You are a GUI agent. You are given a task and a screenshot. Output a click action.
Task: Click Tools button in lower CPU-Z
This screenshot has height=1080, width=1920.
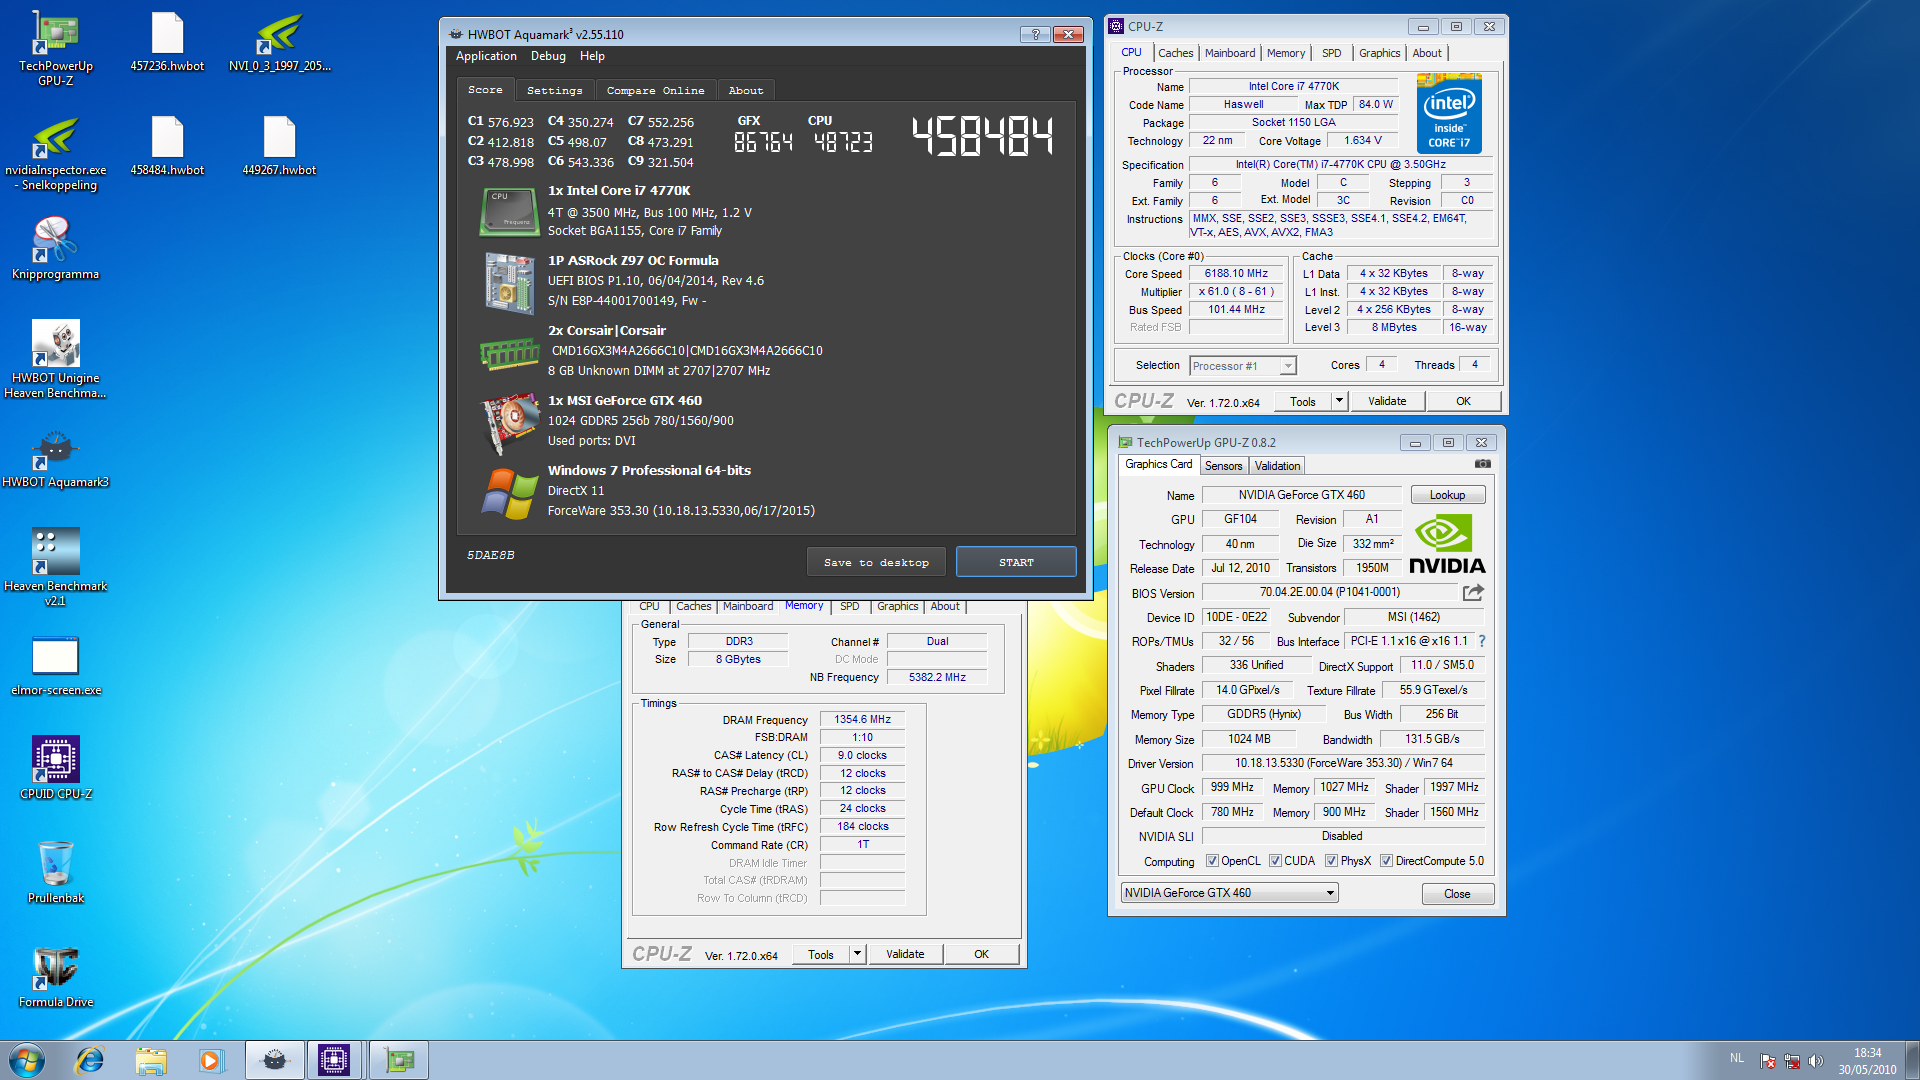[820, 954]
